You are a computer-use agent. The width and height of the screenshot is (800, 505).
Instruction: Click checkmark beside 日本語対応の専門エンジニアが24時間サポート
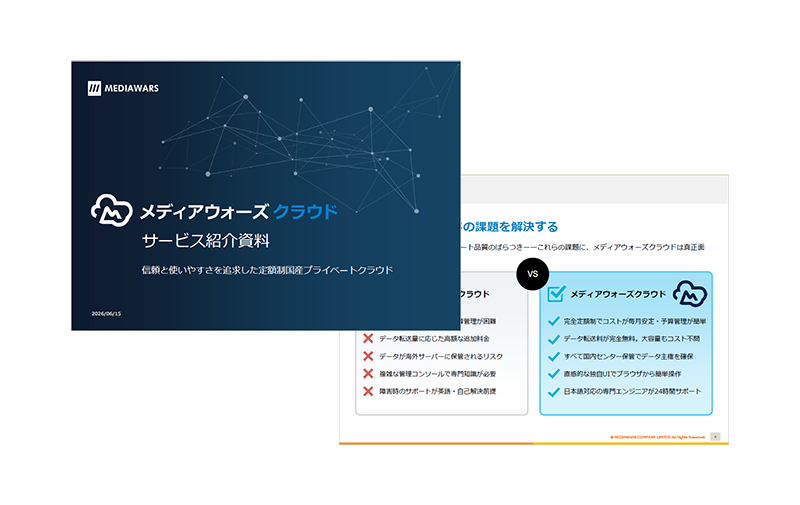tap(554, 392)
